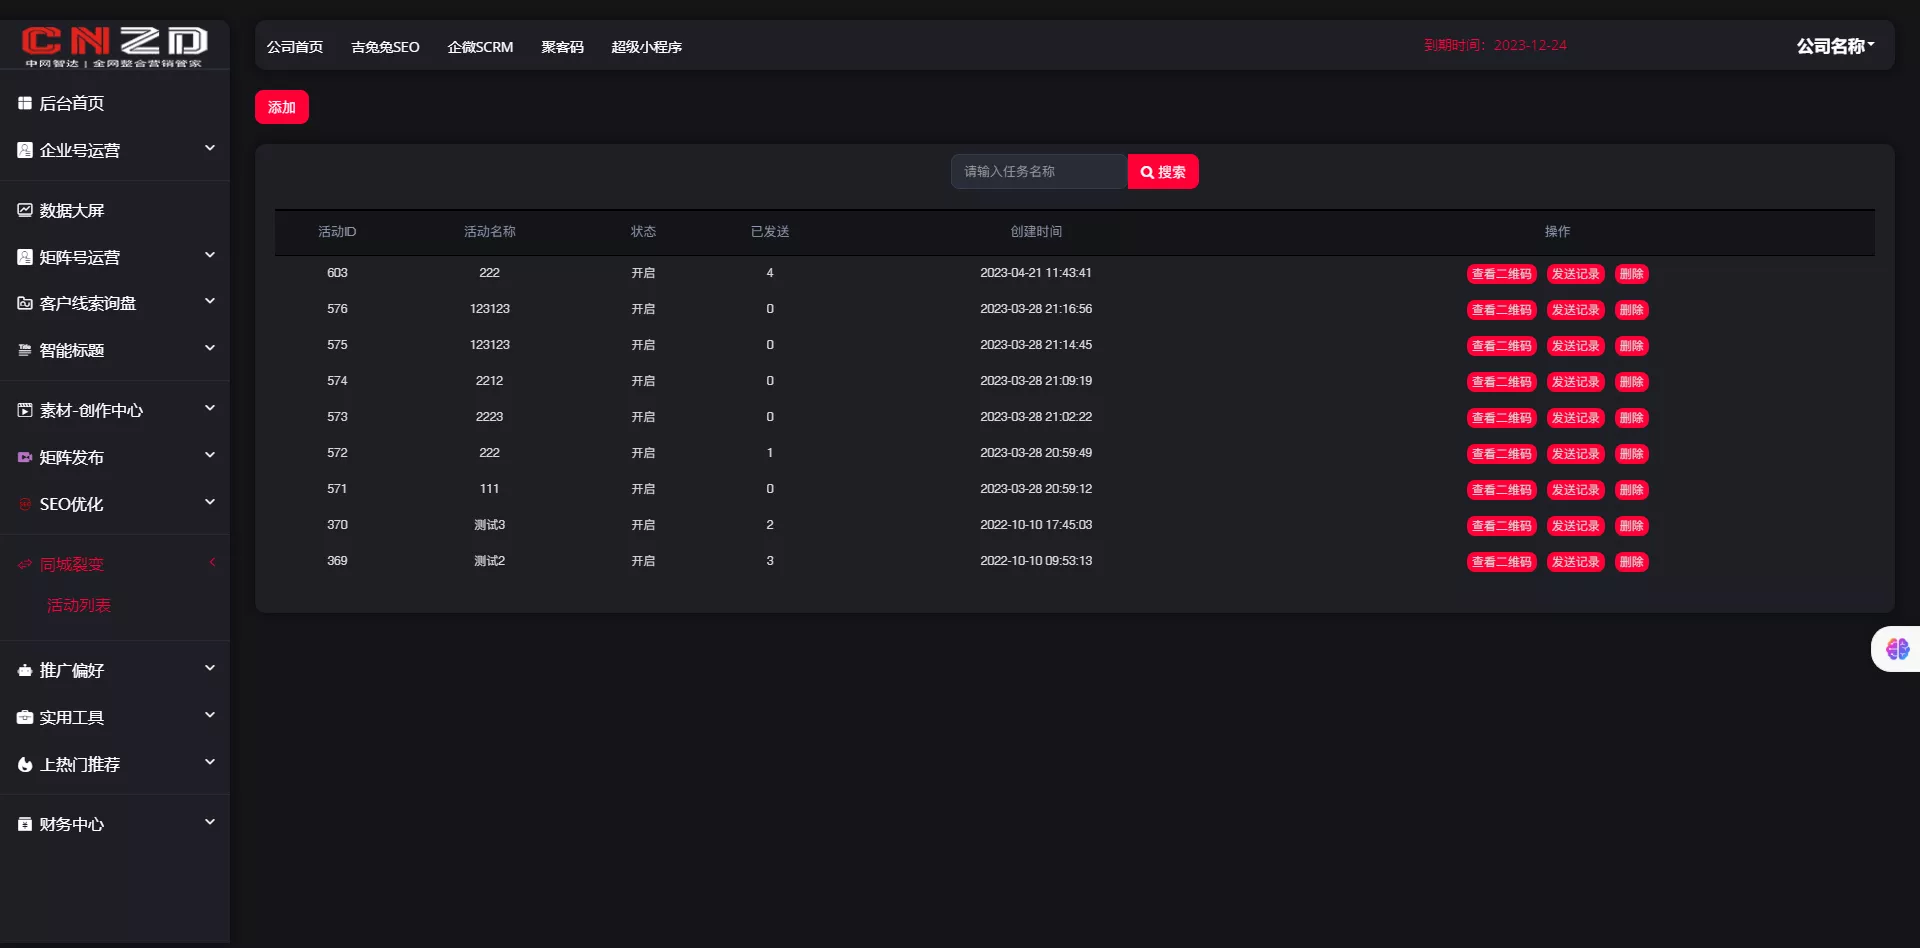
Task: Click the 后台首页 dashboard icon
Action: (x=25, y=103)
